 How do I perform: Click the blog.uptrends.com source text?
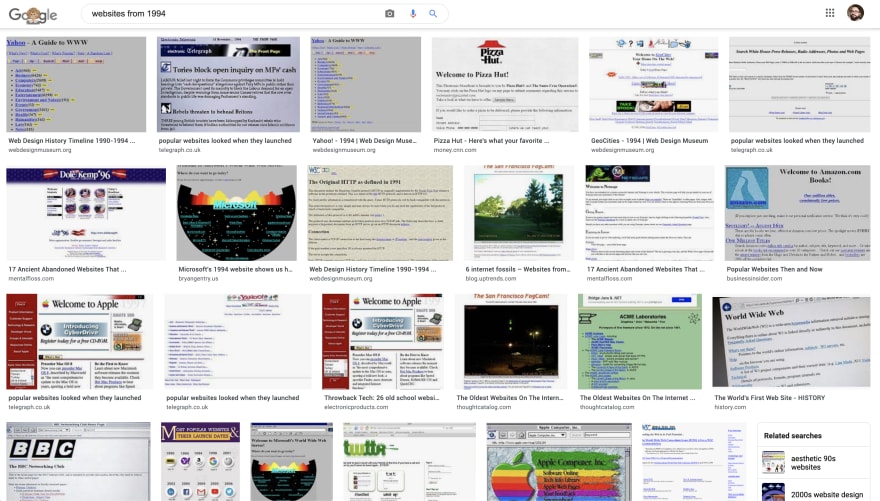click(x=491, y=278)
